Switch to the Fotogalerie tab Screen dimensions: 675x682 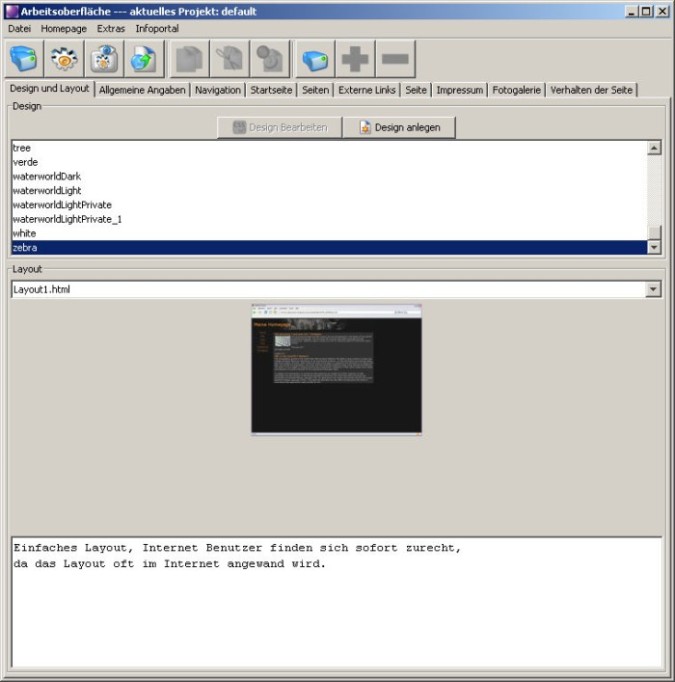pos(516,90)
